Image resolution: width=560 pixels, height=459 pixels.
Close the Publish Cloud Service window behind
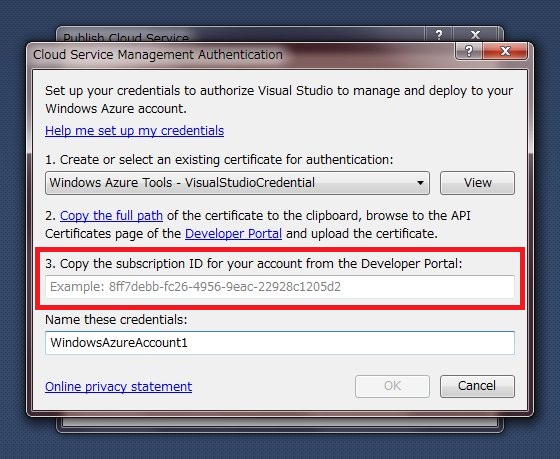tap(475, 34)
